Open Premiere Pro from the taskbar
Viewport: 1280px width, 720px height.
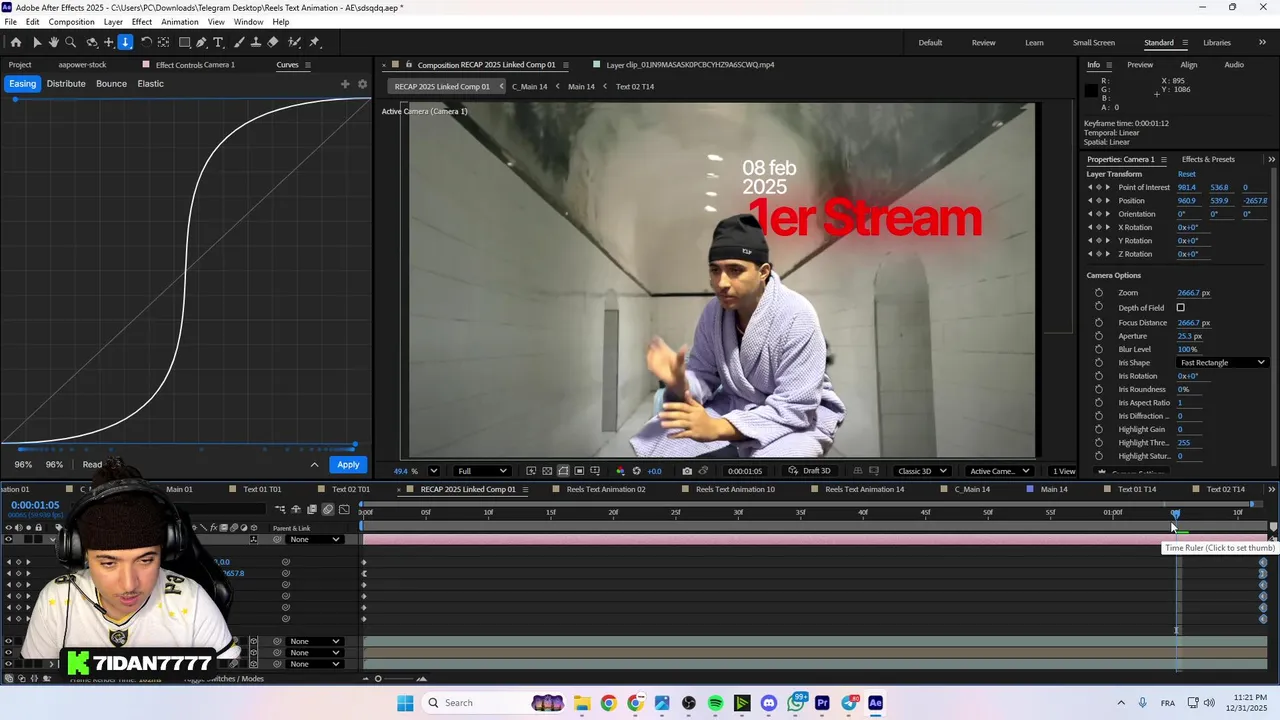[x=822, y=703]
